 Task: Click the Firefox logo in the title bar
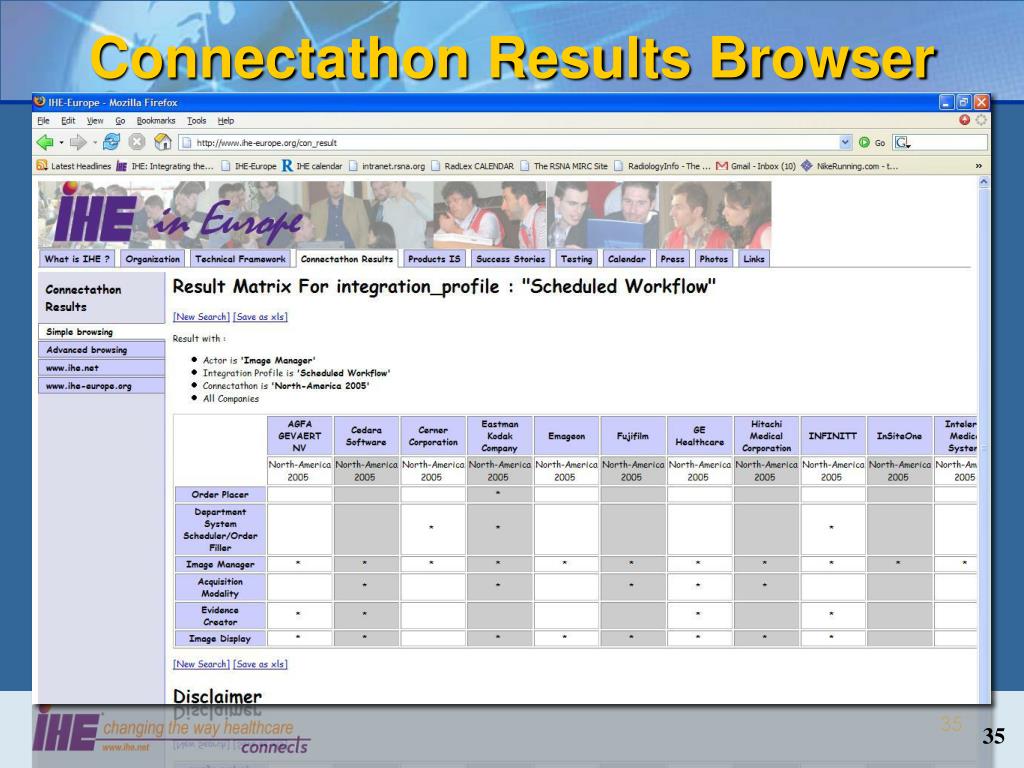coord(39,102)
